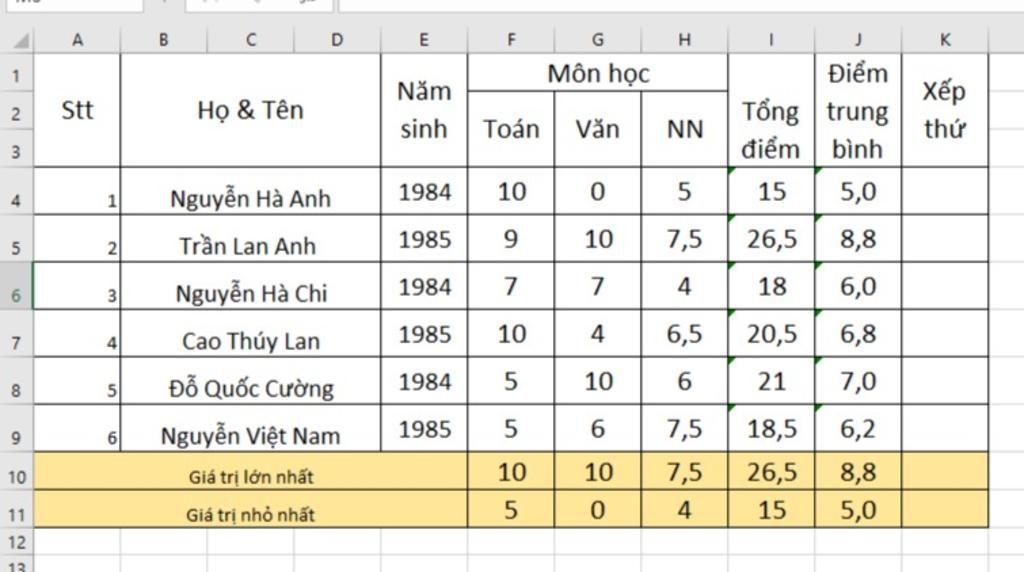Select Nguyễn Việt Nam's NN score cell
Viewport: 1024px width, 572px height.
[684, 429]
